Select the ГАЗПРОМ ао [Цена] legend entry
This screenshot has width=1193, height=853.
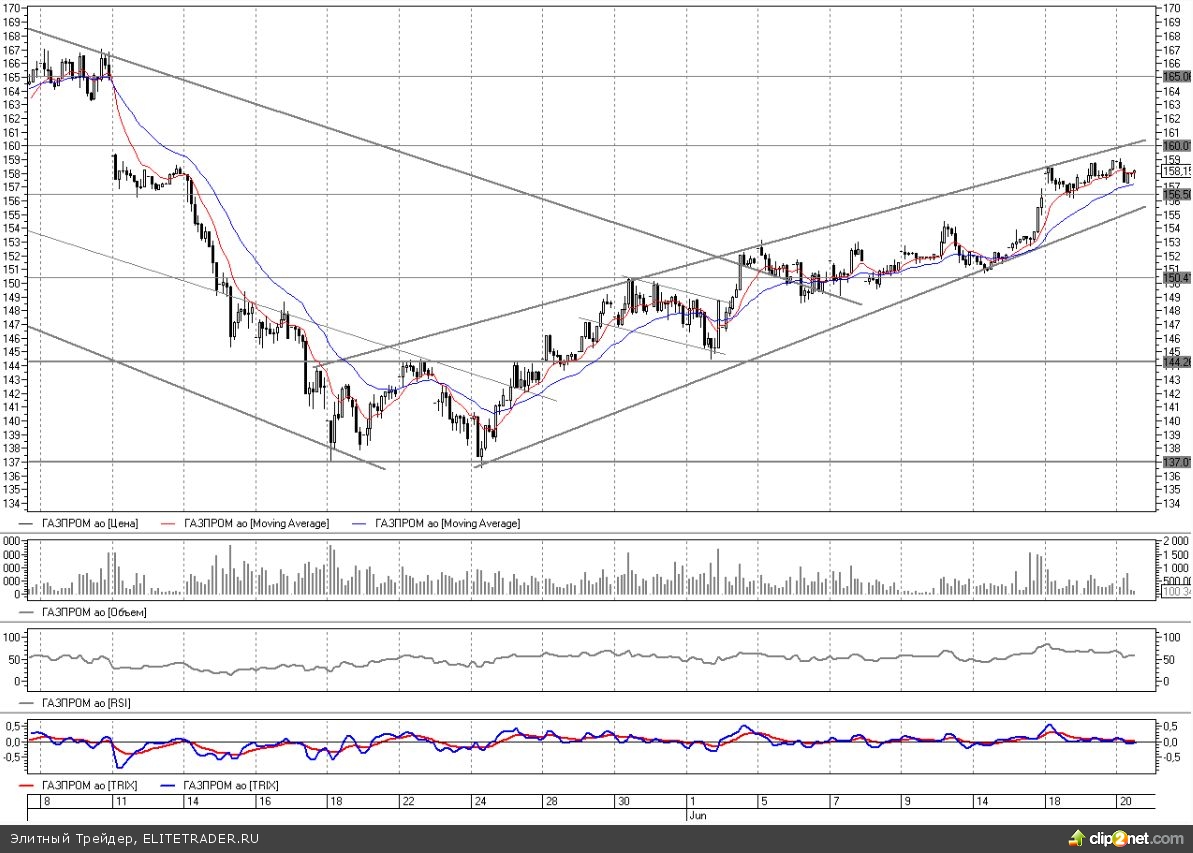pos(88,523)
